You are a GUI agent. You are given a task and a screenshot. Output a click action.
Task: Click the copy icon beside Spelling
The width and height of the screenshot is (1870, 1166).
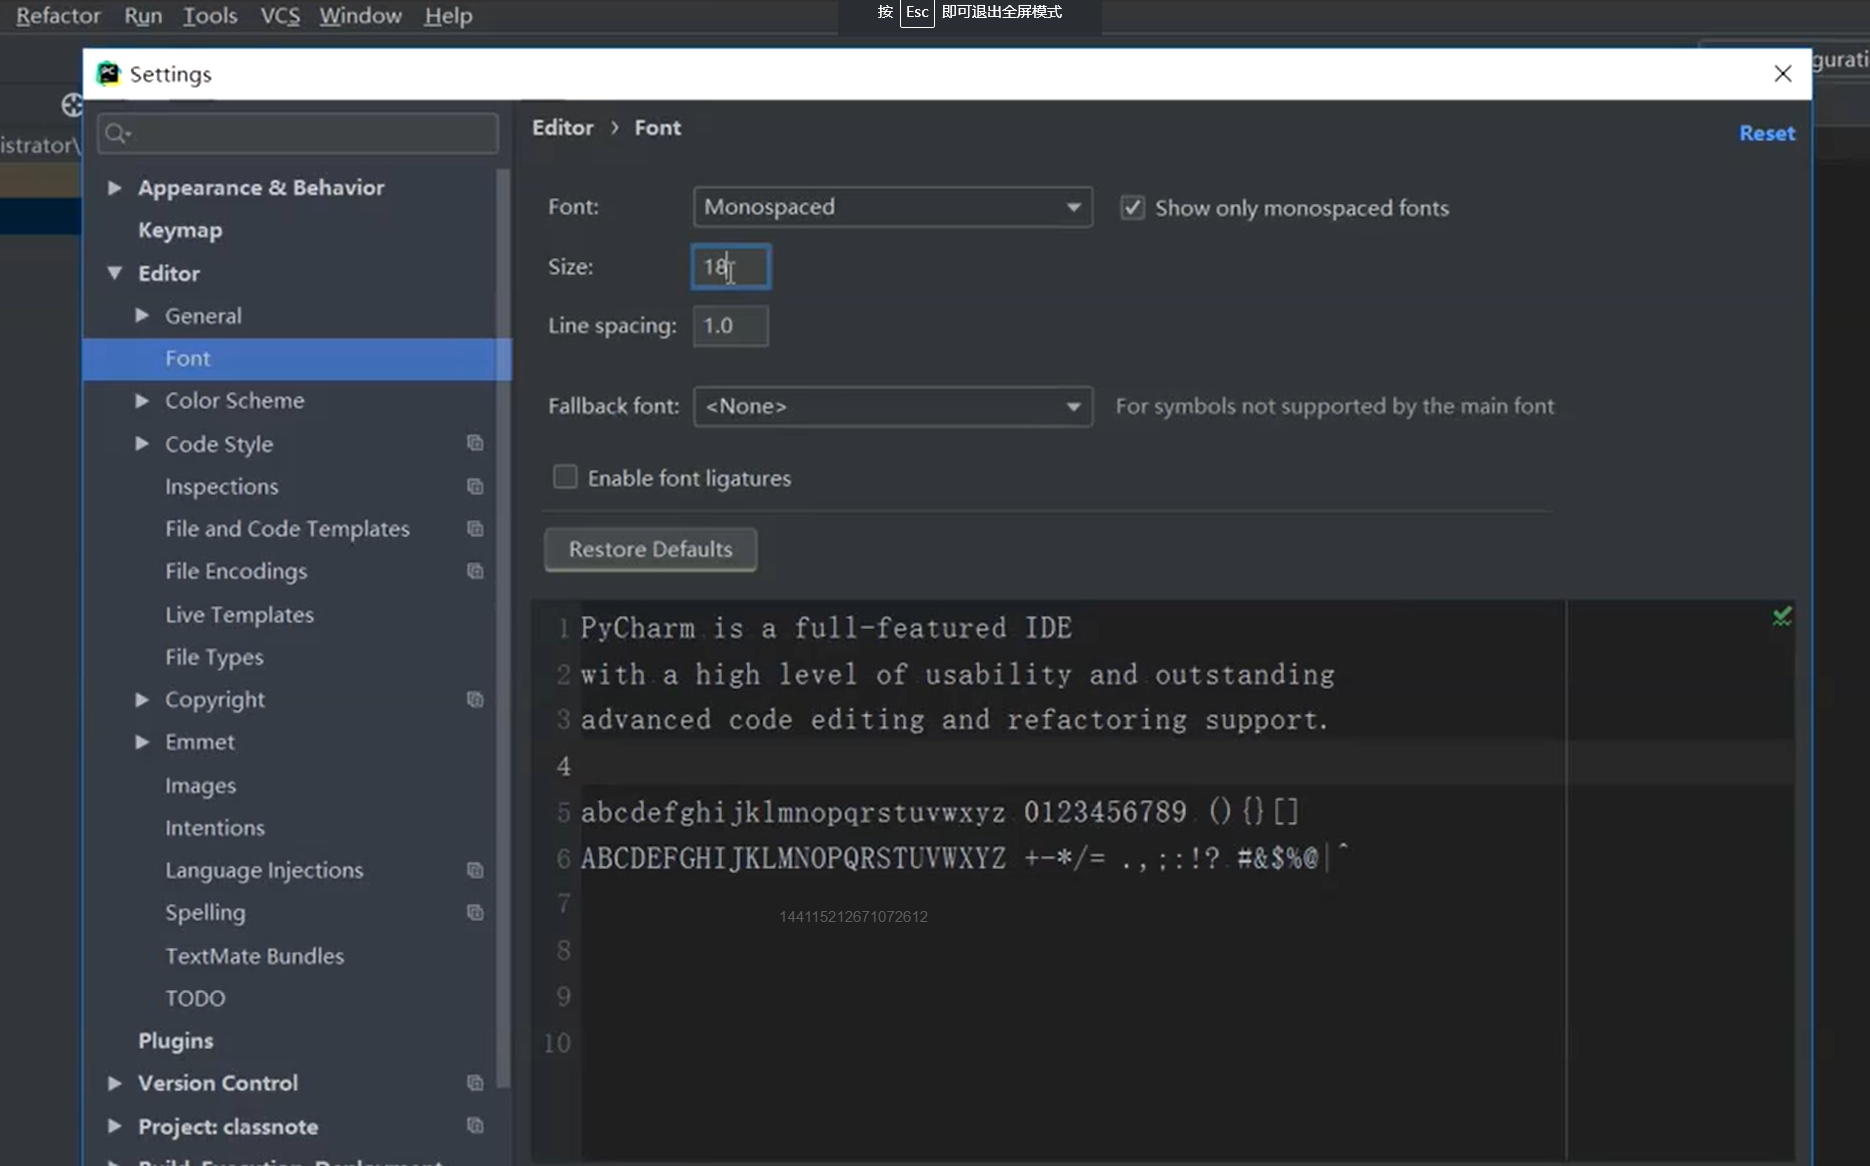[475, 912]
